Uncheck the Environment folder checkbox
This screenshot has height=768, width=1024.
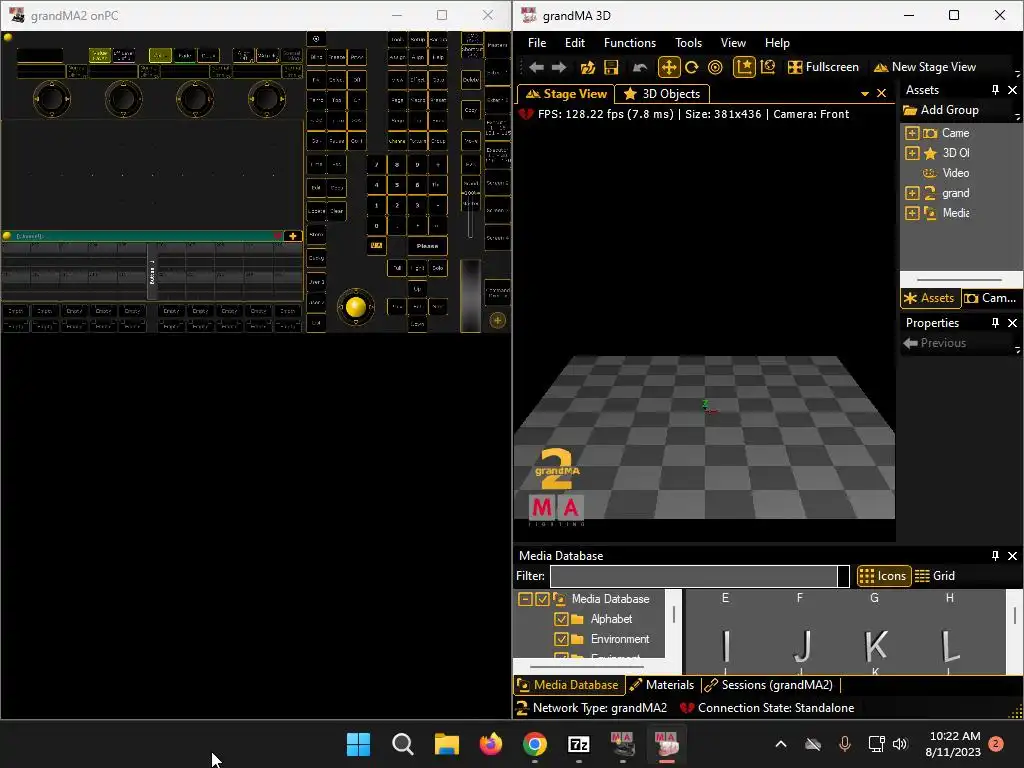click(x=560, y=639)
